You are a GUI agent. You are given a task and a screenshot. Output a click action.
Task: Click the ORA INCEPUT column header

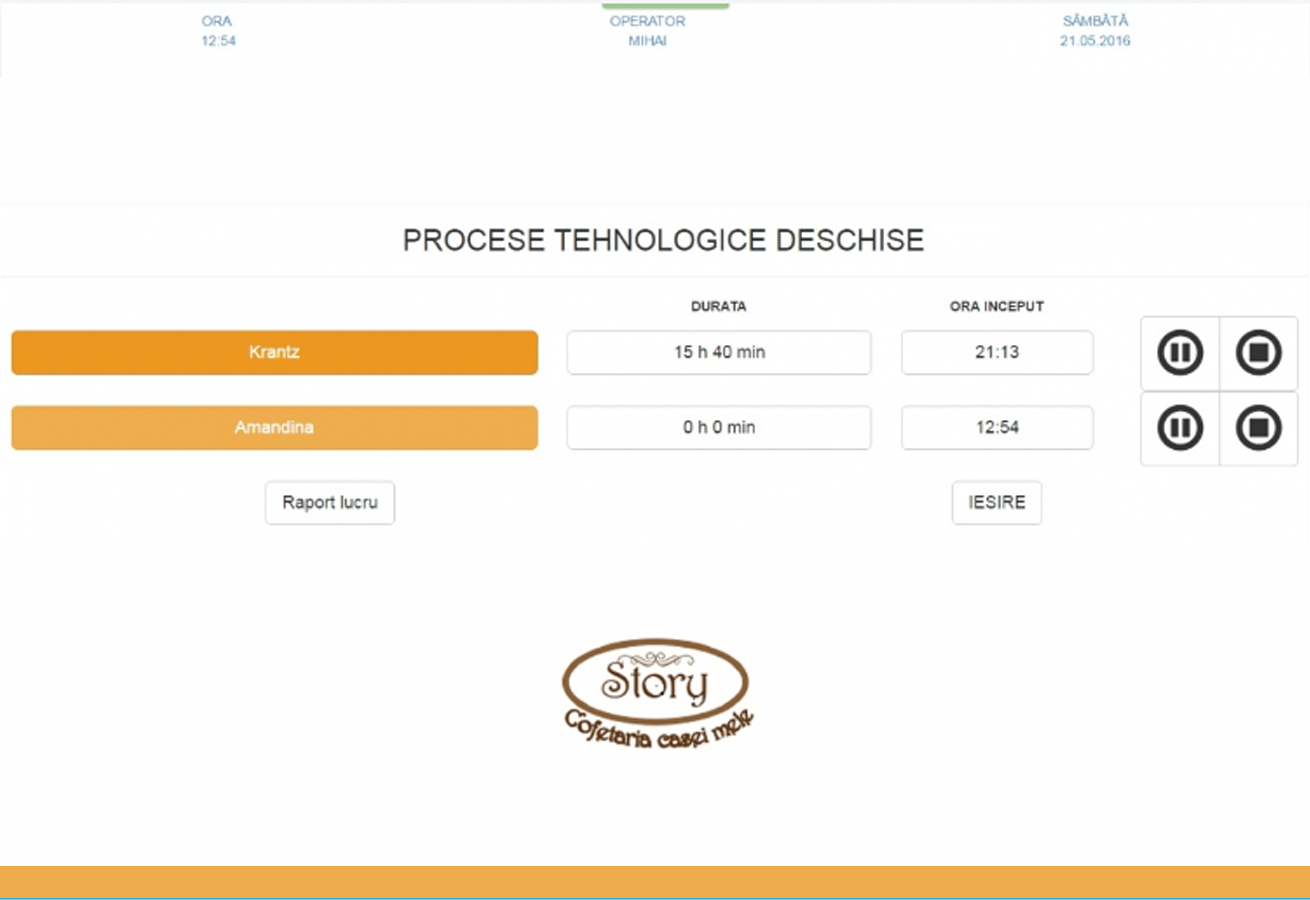coord(997,307)
